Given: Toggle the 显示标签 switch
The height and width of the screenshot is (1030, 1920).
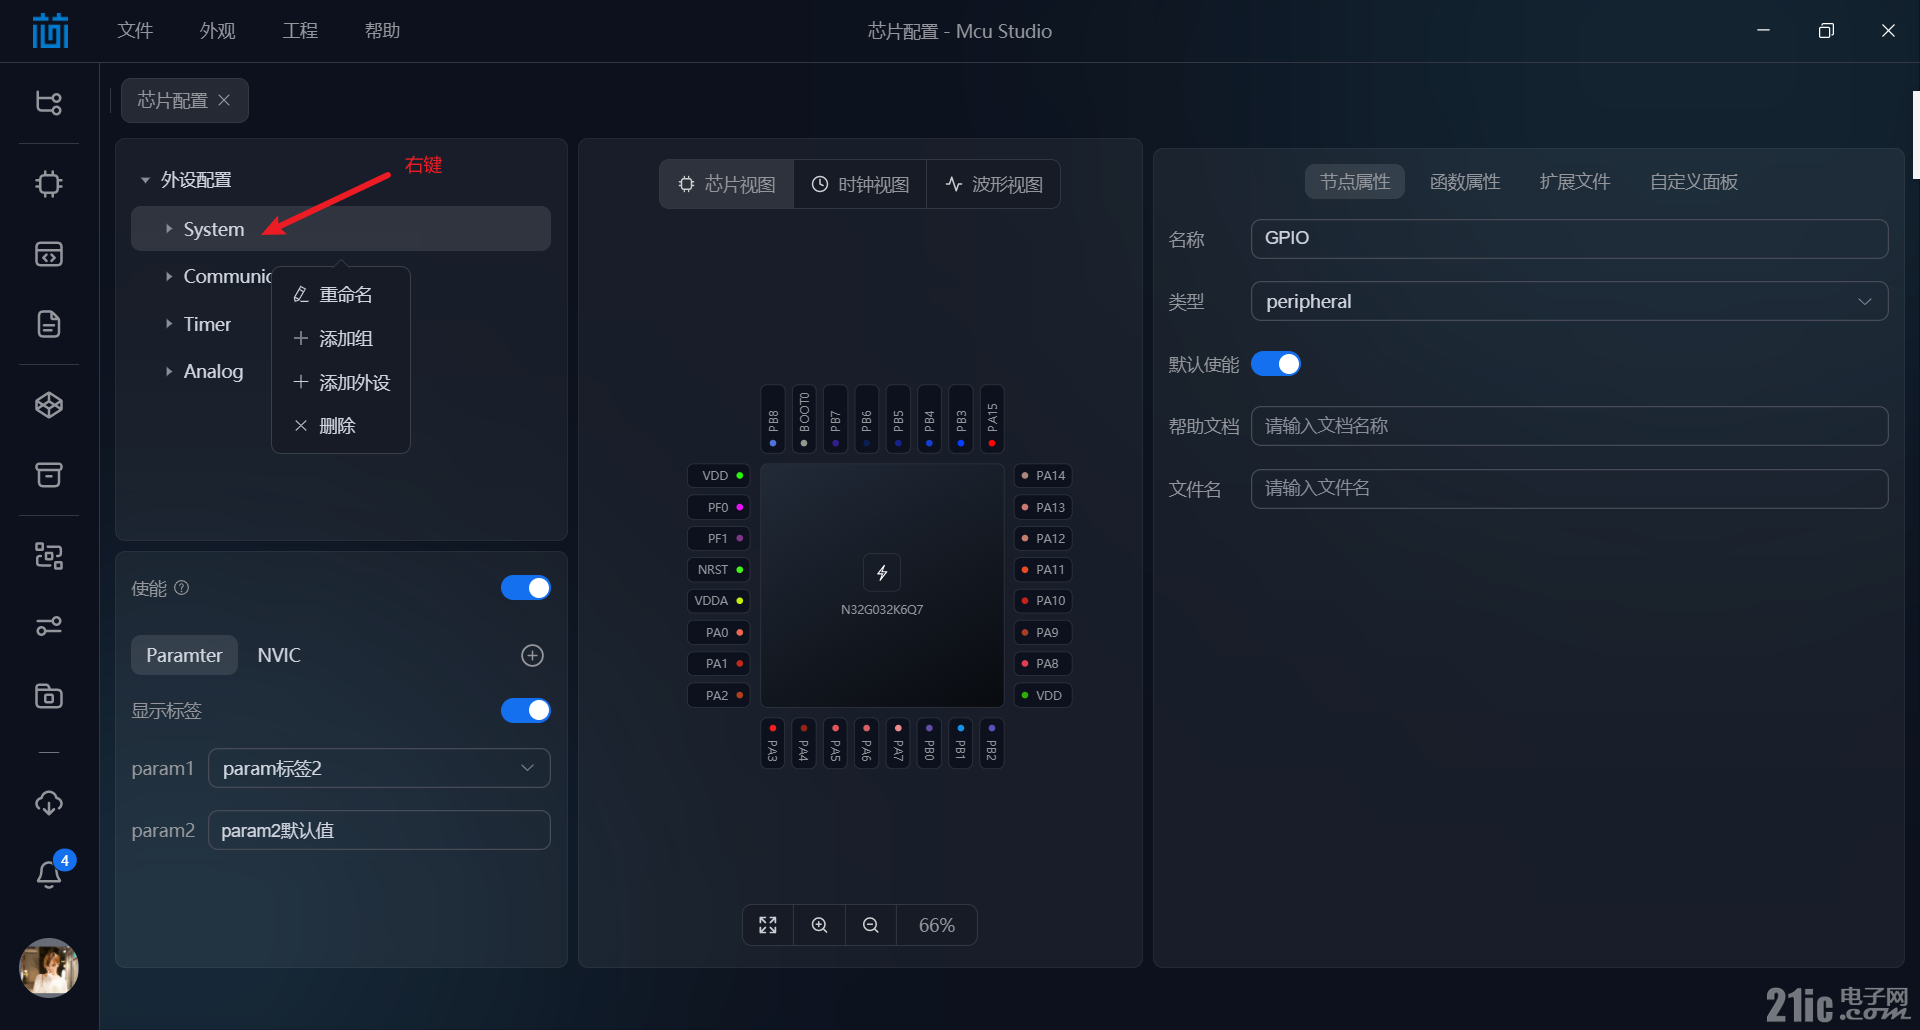Looking at the screenshot, I should [526, 710].
